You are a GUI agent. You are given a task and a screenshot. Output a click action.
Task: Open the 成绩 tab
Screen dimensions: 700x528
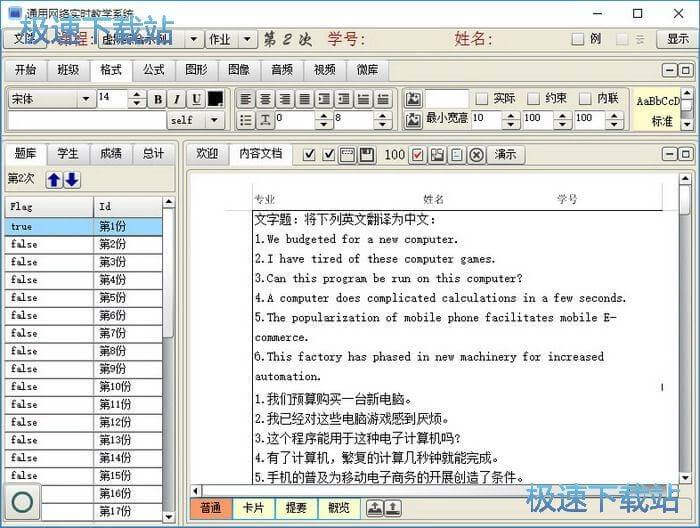[x=110, y=154]
